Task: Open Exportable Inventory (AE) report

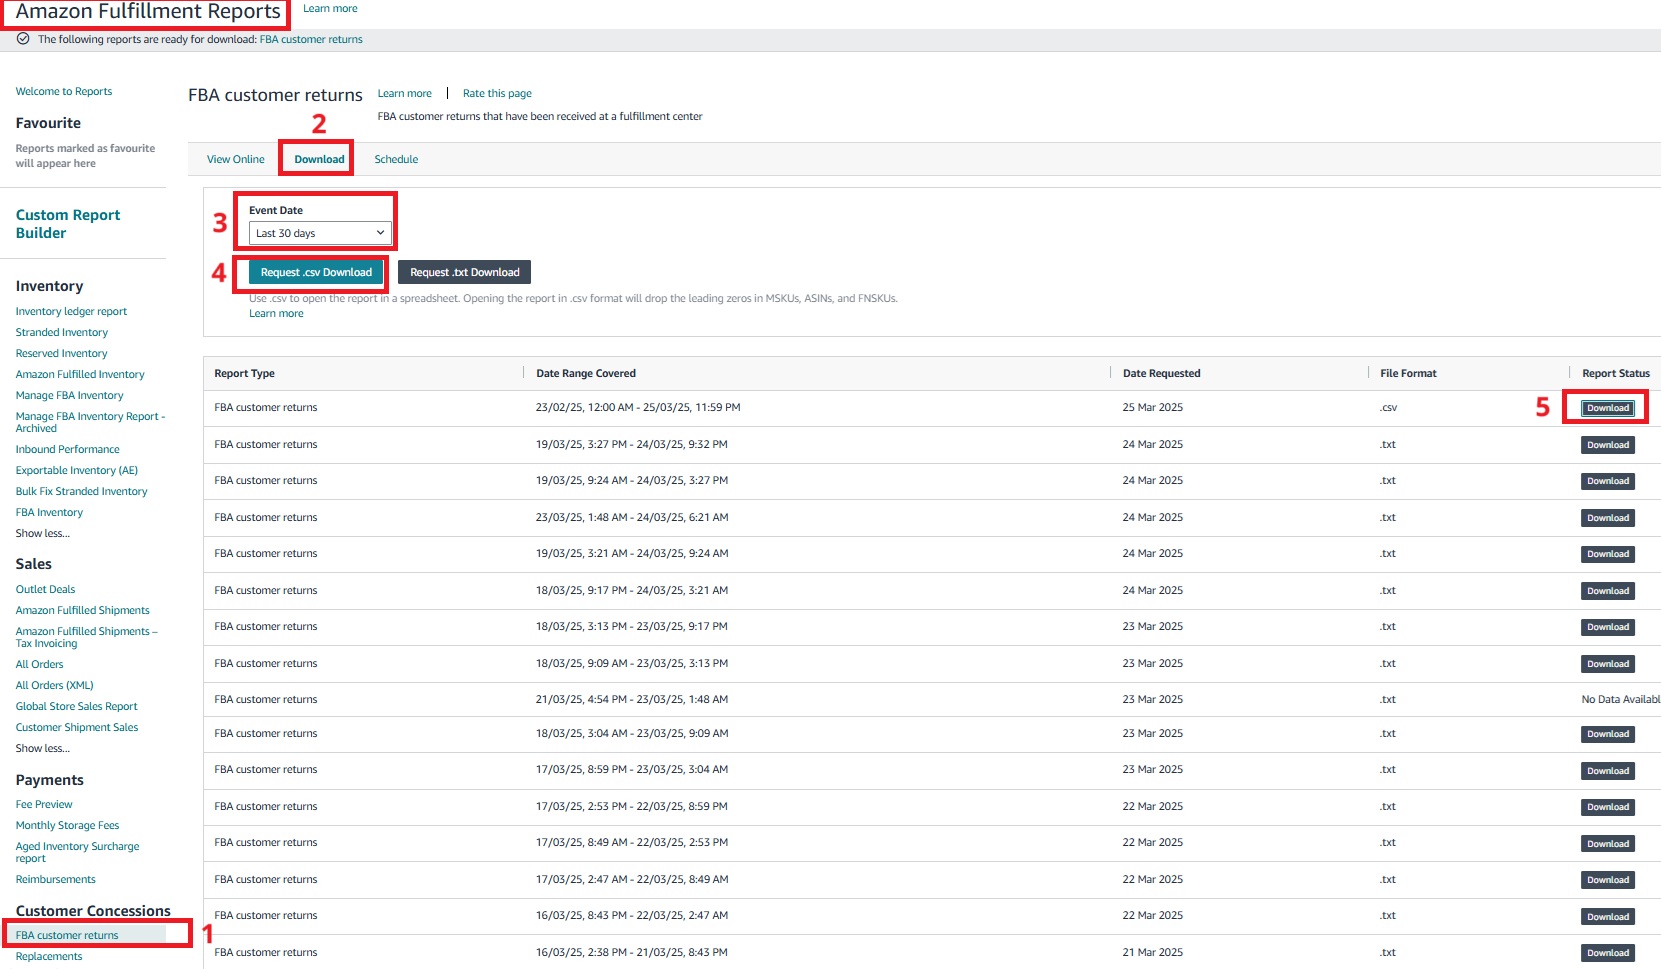Action: click(x=77, y=470)
